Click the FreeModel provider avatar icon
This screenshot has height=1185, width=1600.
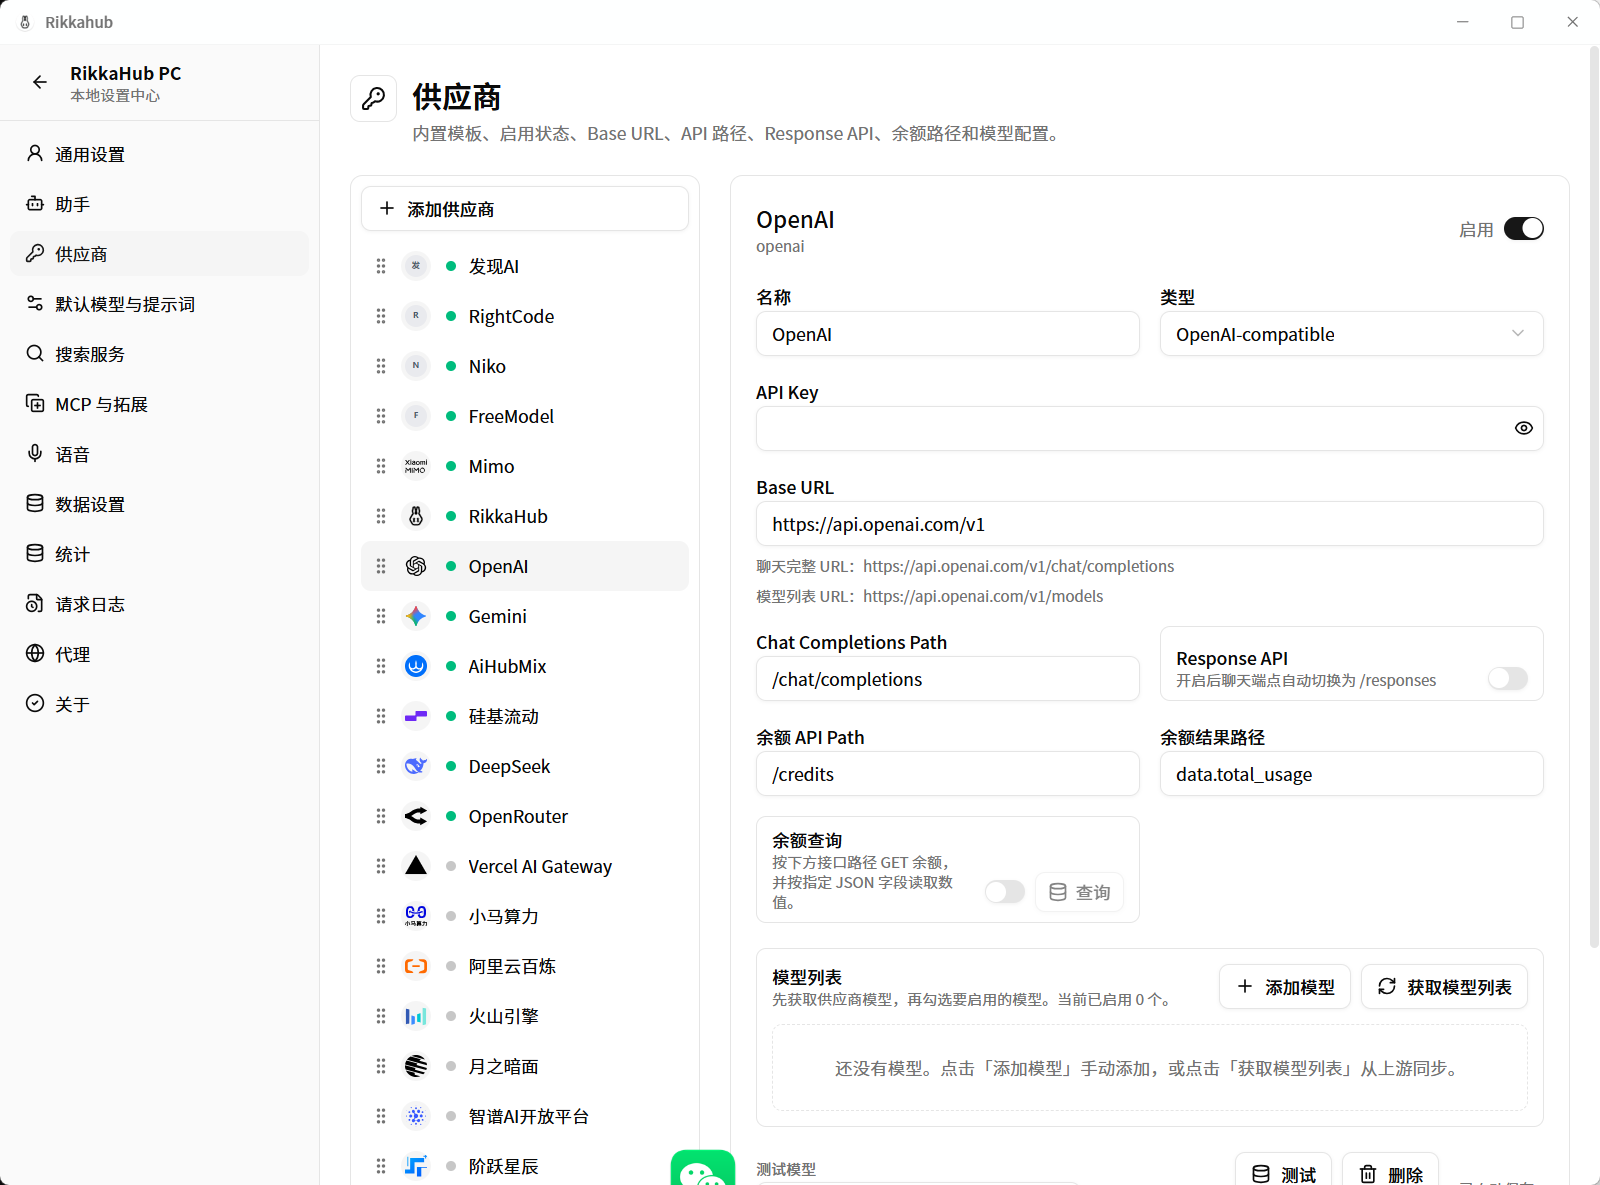(x=416, y=416)
